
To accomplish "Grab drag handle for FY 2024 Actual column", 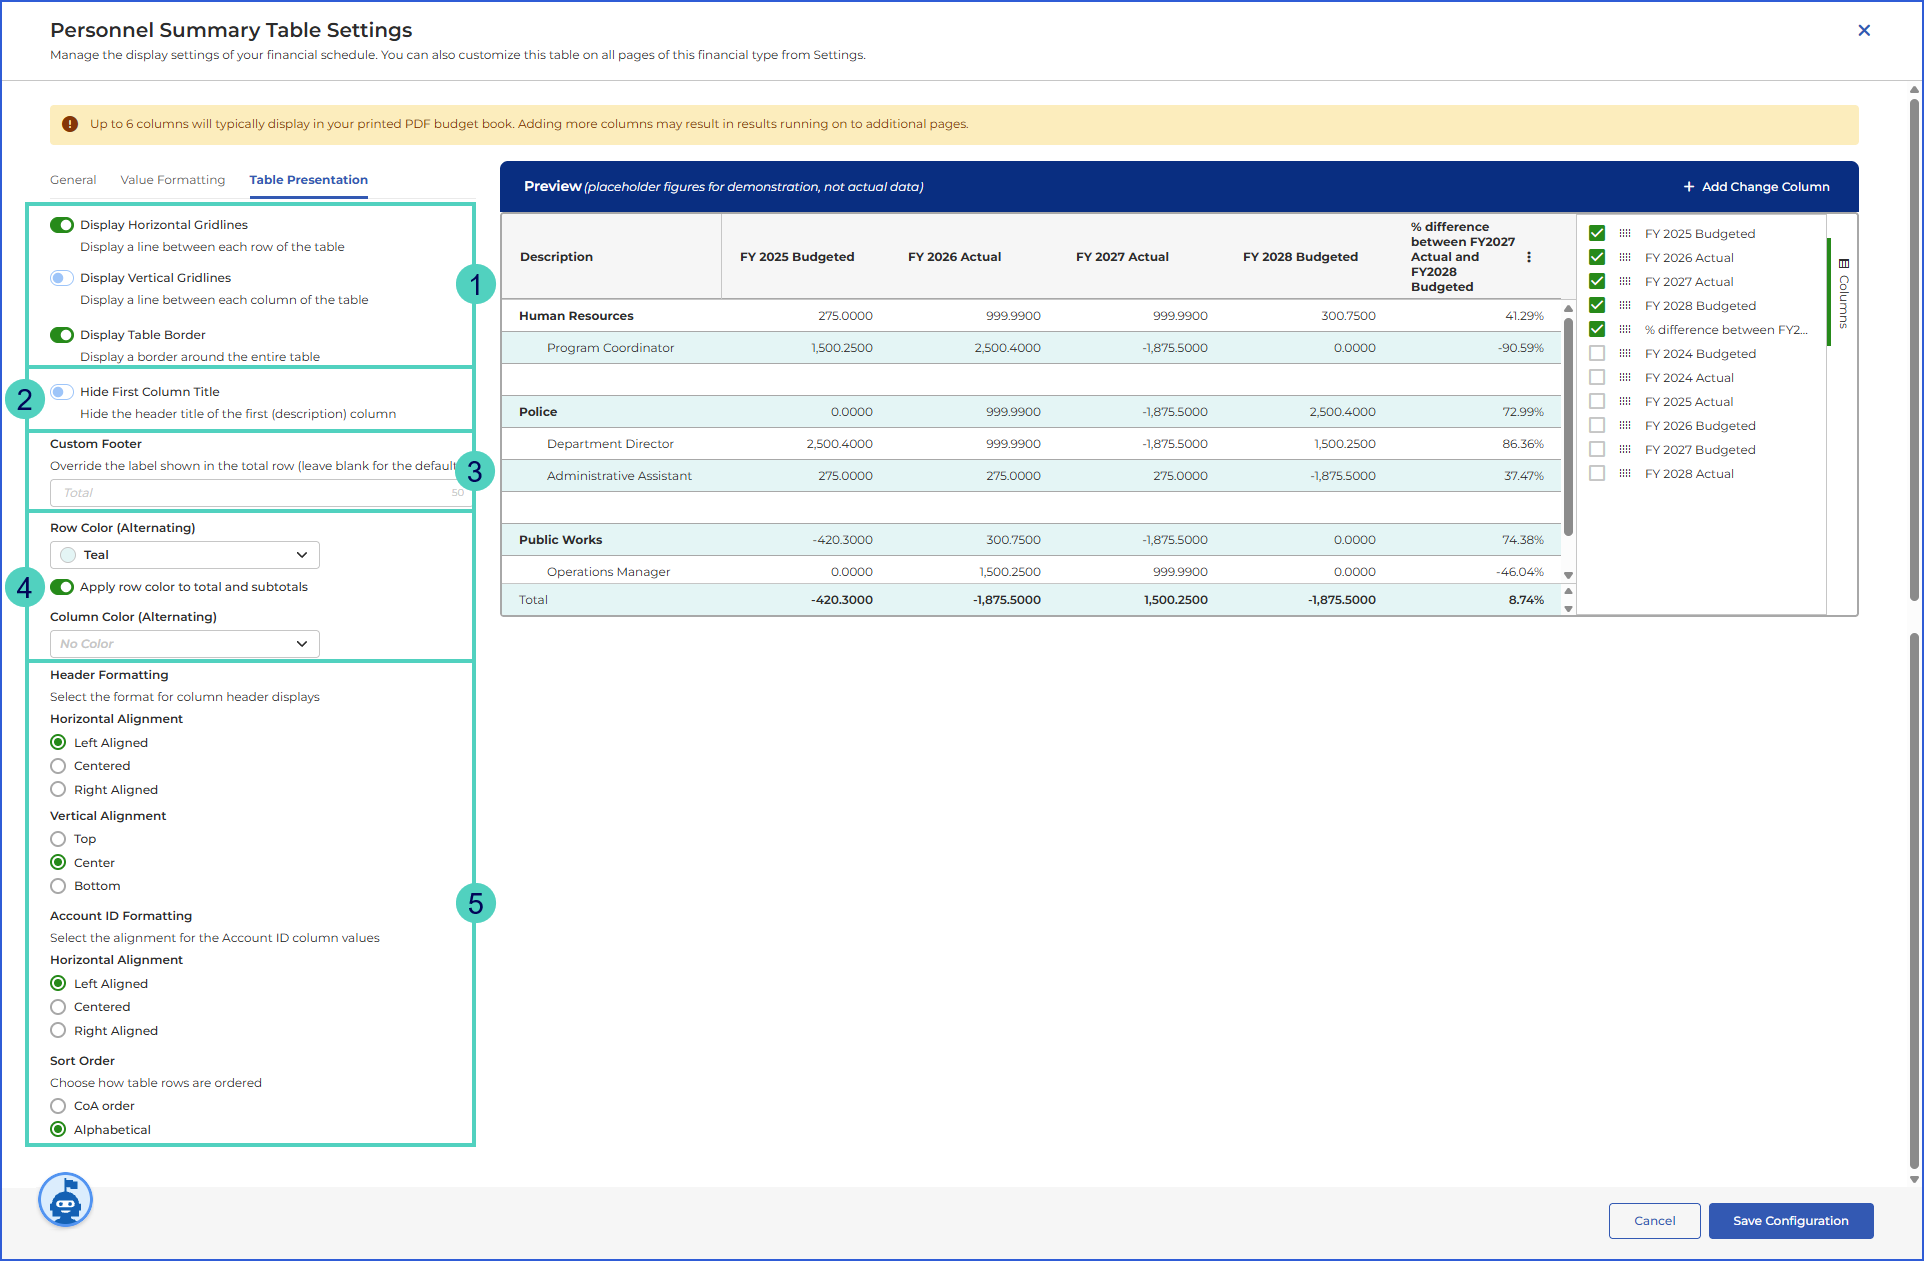I will [1625, 378].
